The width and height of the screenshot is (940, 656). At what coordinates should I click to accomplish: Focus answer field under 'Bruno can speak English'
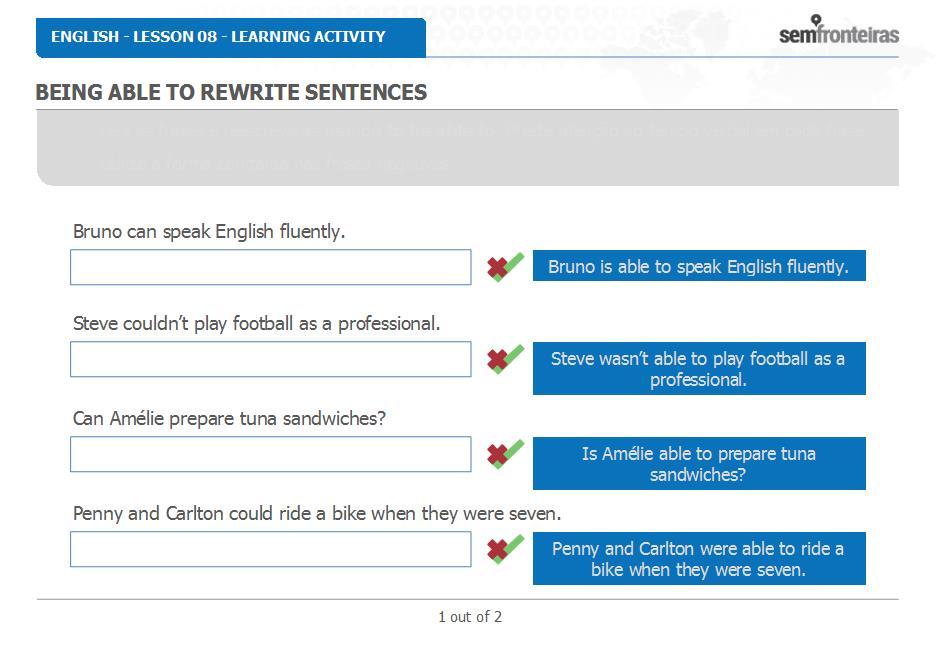[270, 267]
